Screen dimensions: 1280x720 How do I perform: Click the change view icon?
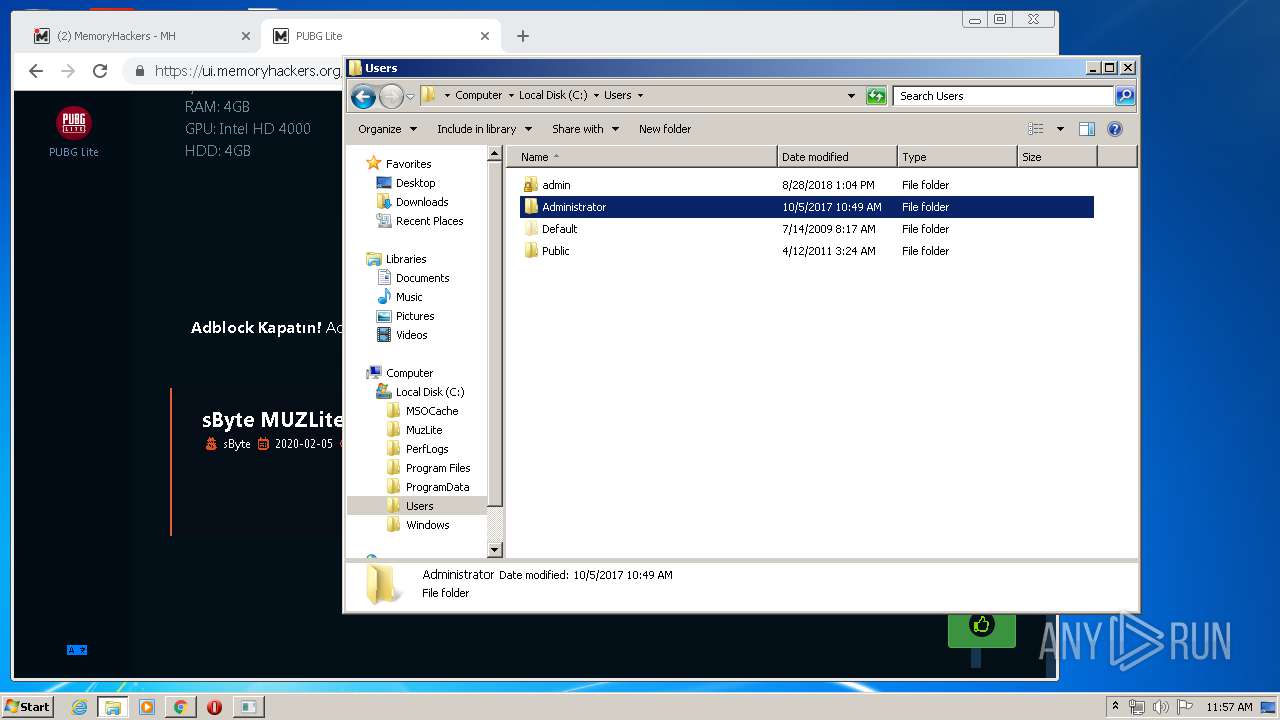(x=1036, y=129)
